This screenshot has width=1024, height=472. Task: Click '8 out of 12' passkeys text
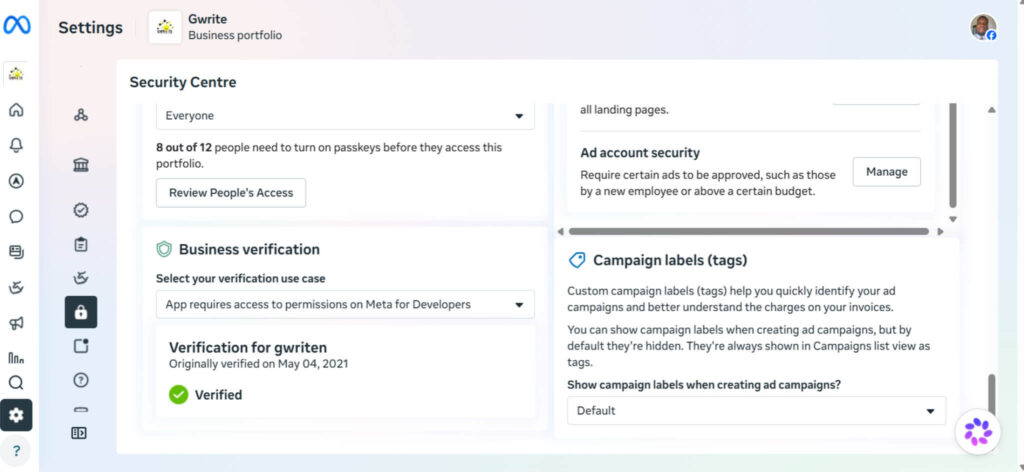(x=184, y=148)
